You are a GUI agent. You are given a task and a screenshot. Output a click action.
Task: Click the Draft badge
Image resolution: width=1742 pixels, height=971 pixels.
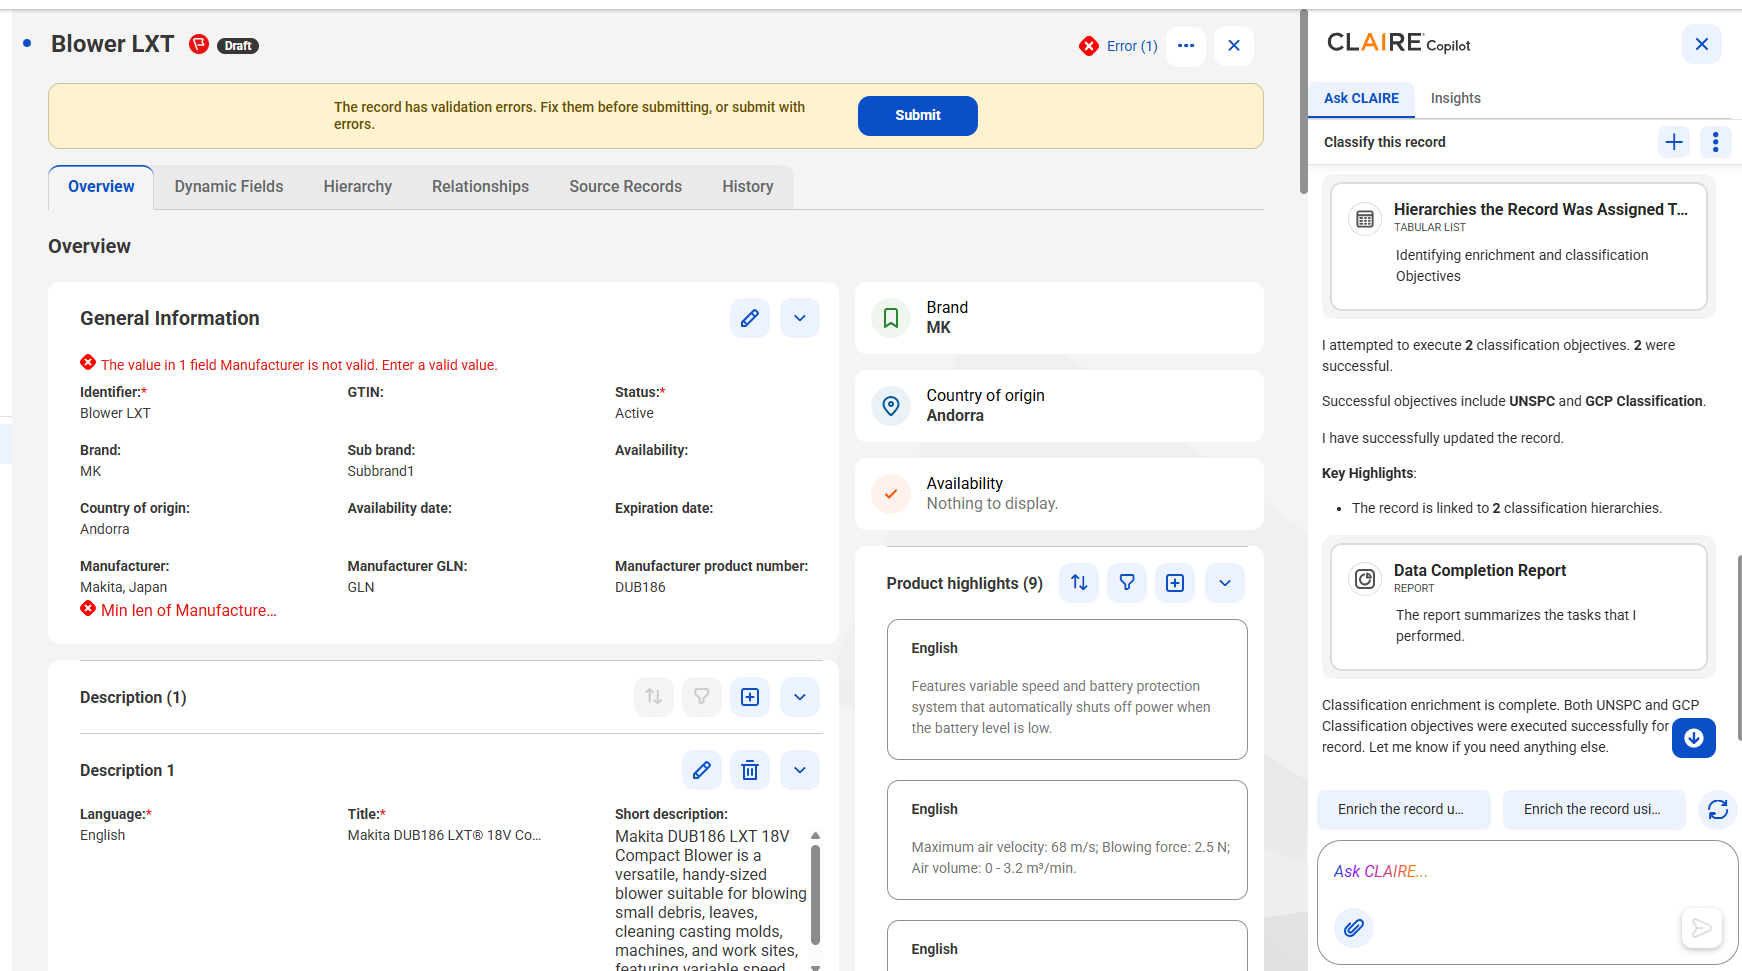pyautogui.click(x=238, y=46)
